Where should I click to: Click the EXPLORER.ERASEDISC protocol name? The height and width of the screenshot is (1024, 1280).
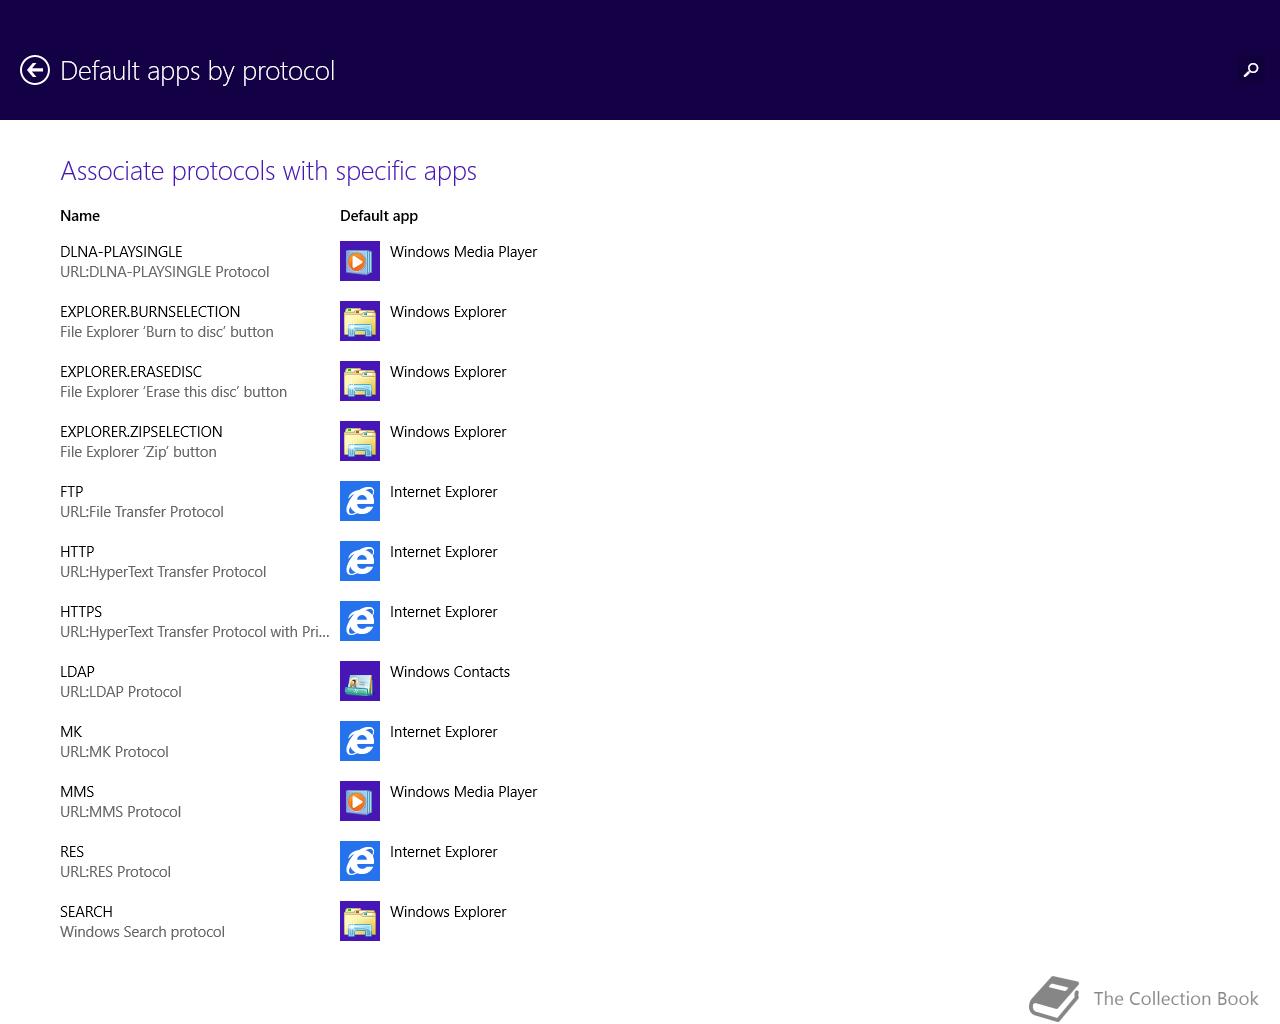tap(131, 372)
